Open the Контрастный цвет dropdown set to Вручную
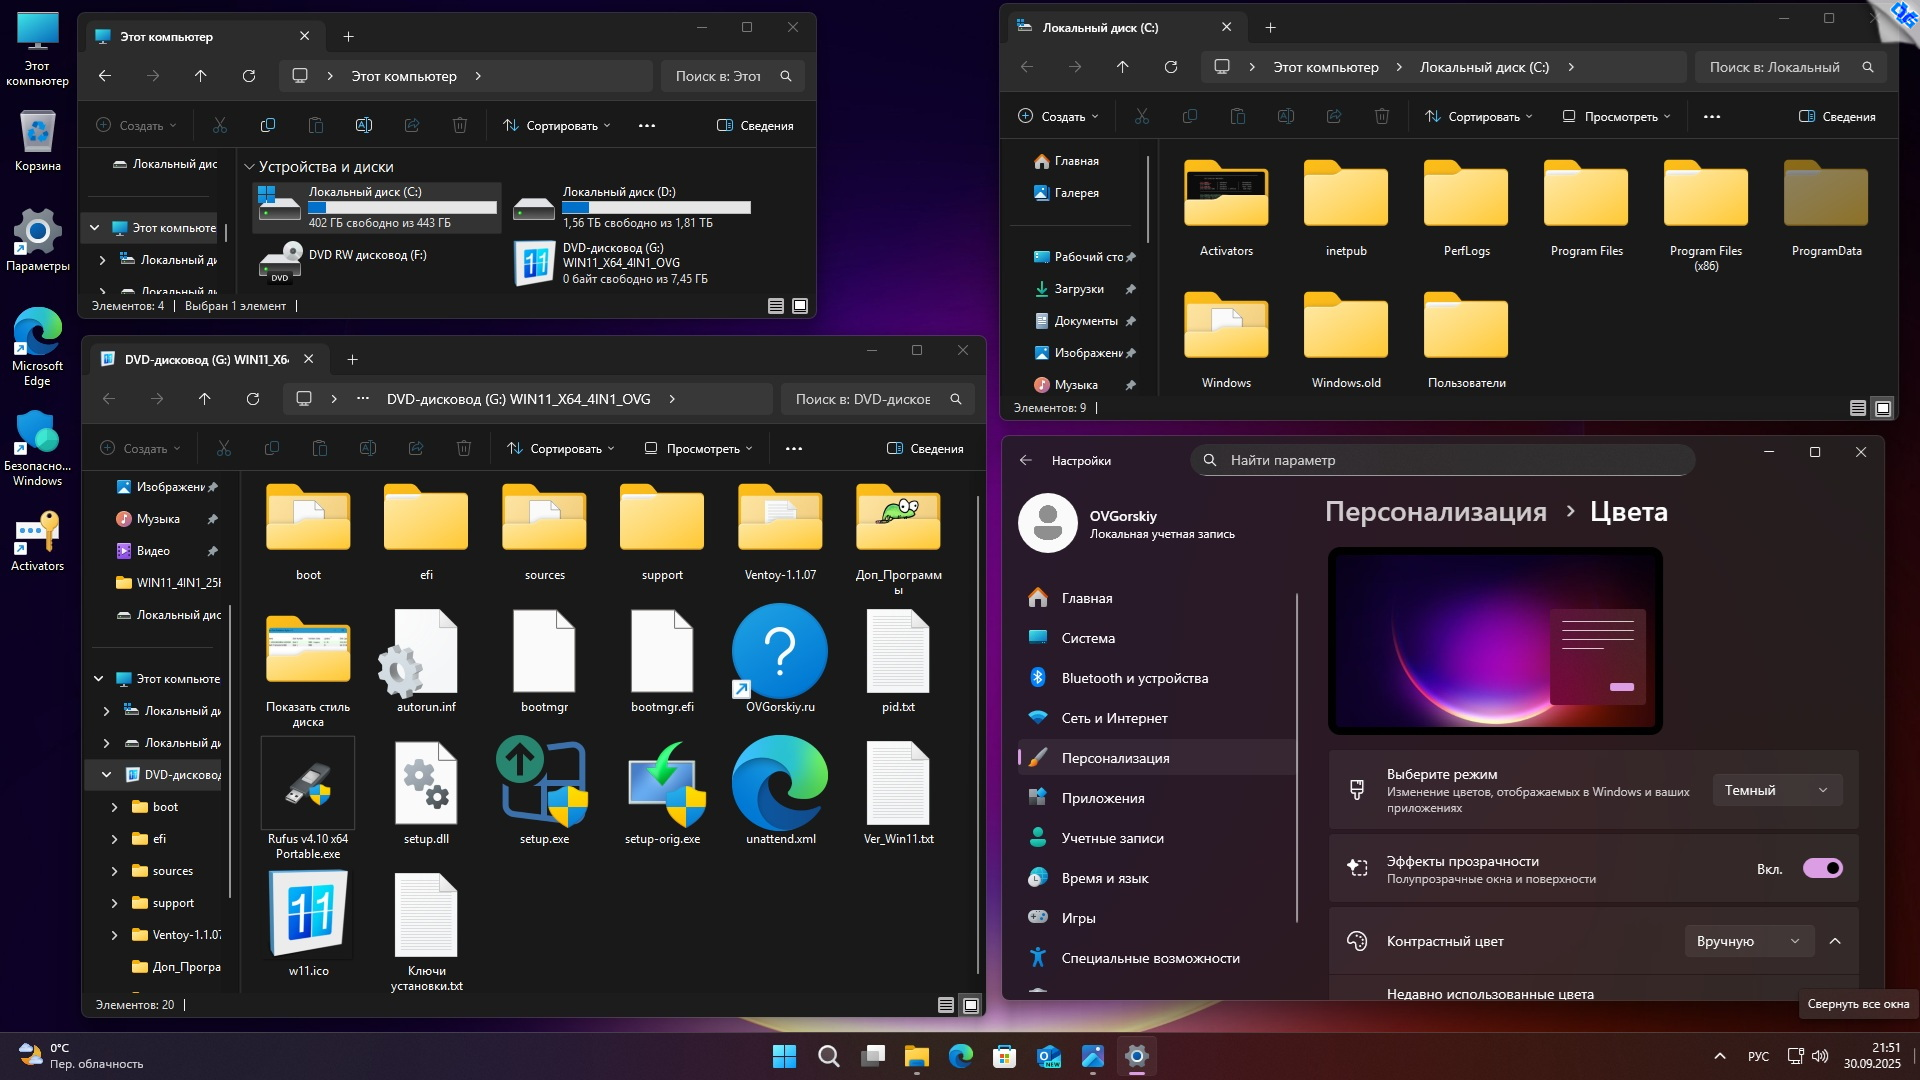 coord(1748,941)
